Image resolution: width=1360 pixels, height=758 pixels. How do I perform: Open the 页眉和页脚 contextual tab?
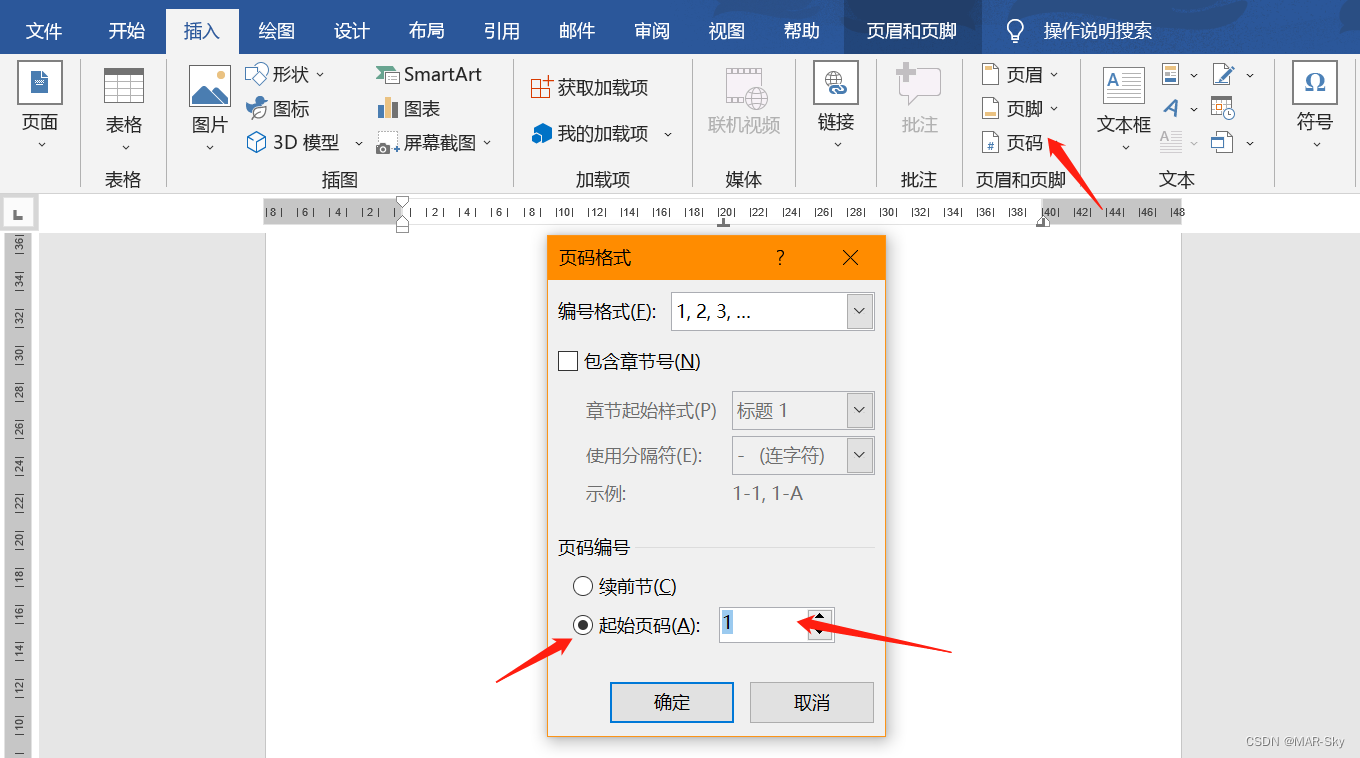pyautogui.click(x=912, y=31)
